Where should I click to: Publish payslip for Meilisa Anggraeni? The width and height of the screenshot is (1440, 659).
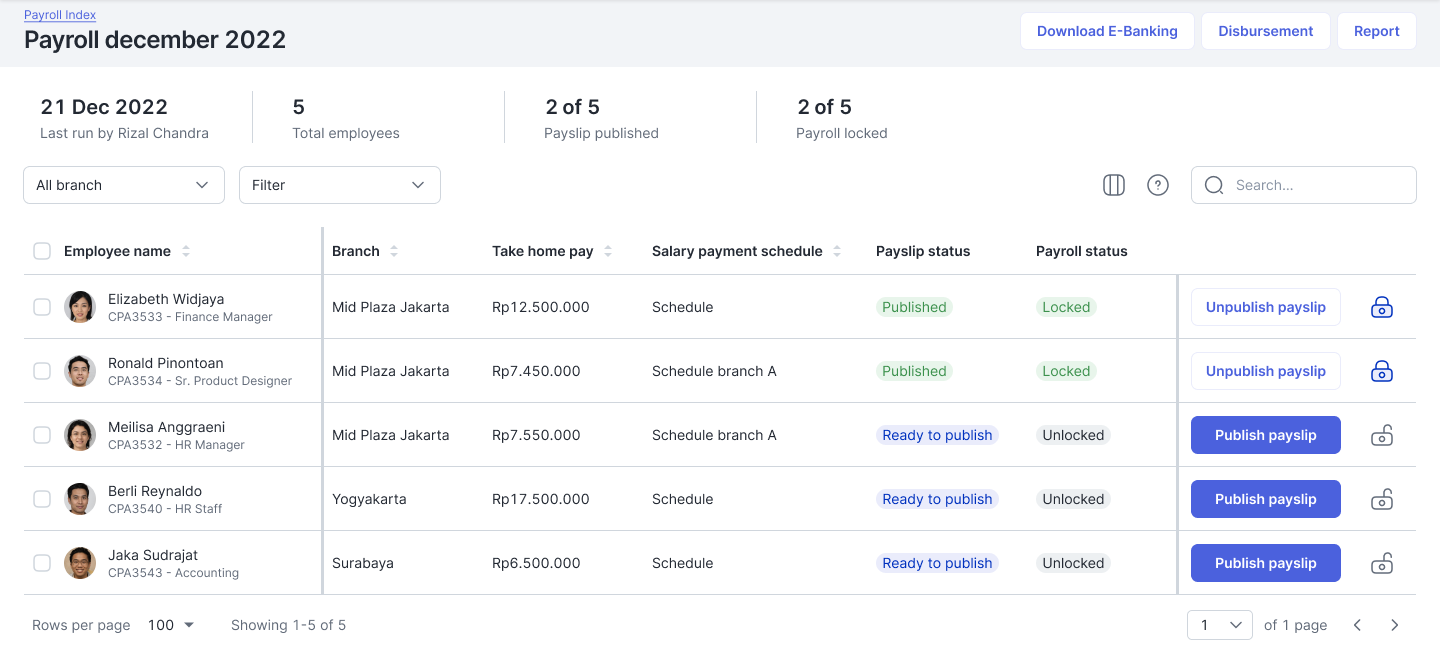click(x=1265, y=435)
